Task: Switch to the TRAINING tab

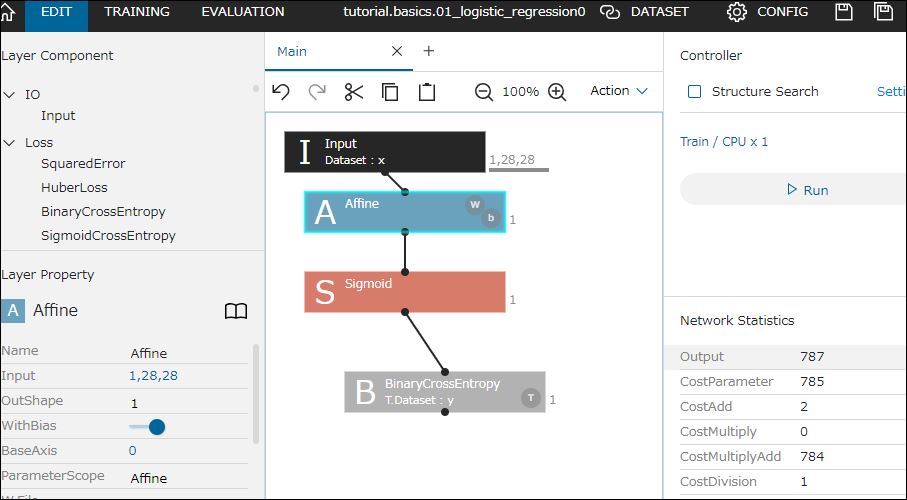Action: click(x=137, y=12)
